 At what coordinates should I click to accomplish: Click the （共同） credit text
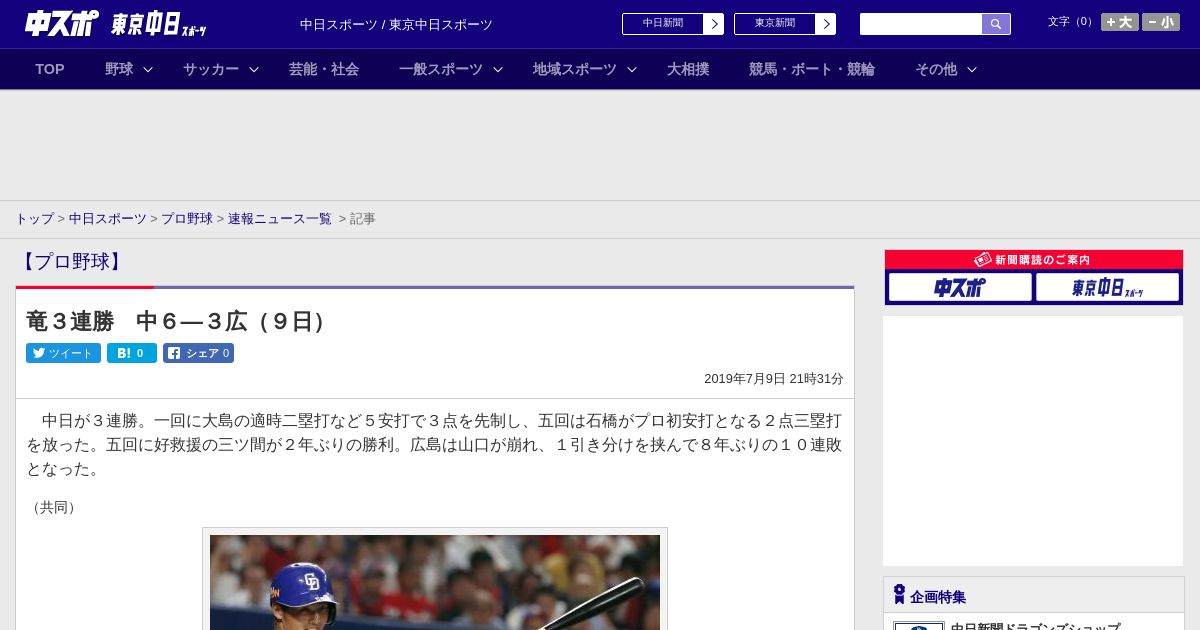click(x=54, y=508)
